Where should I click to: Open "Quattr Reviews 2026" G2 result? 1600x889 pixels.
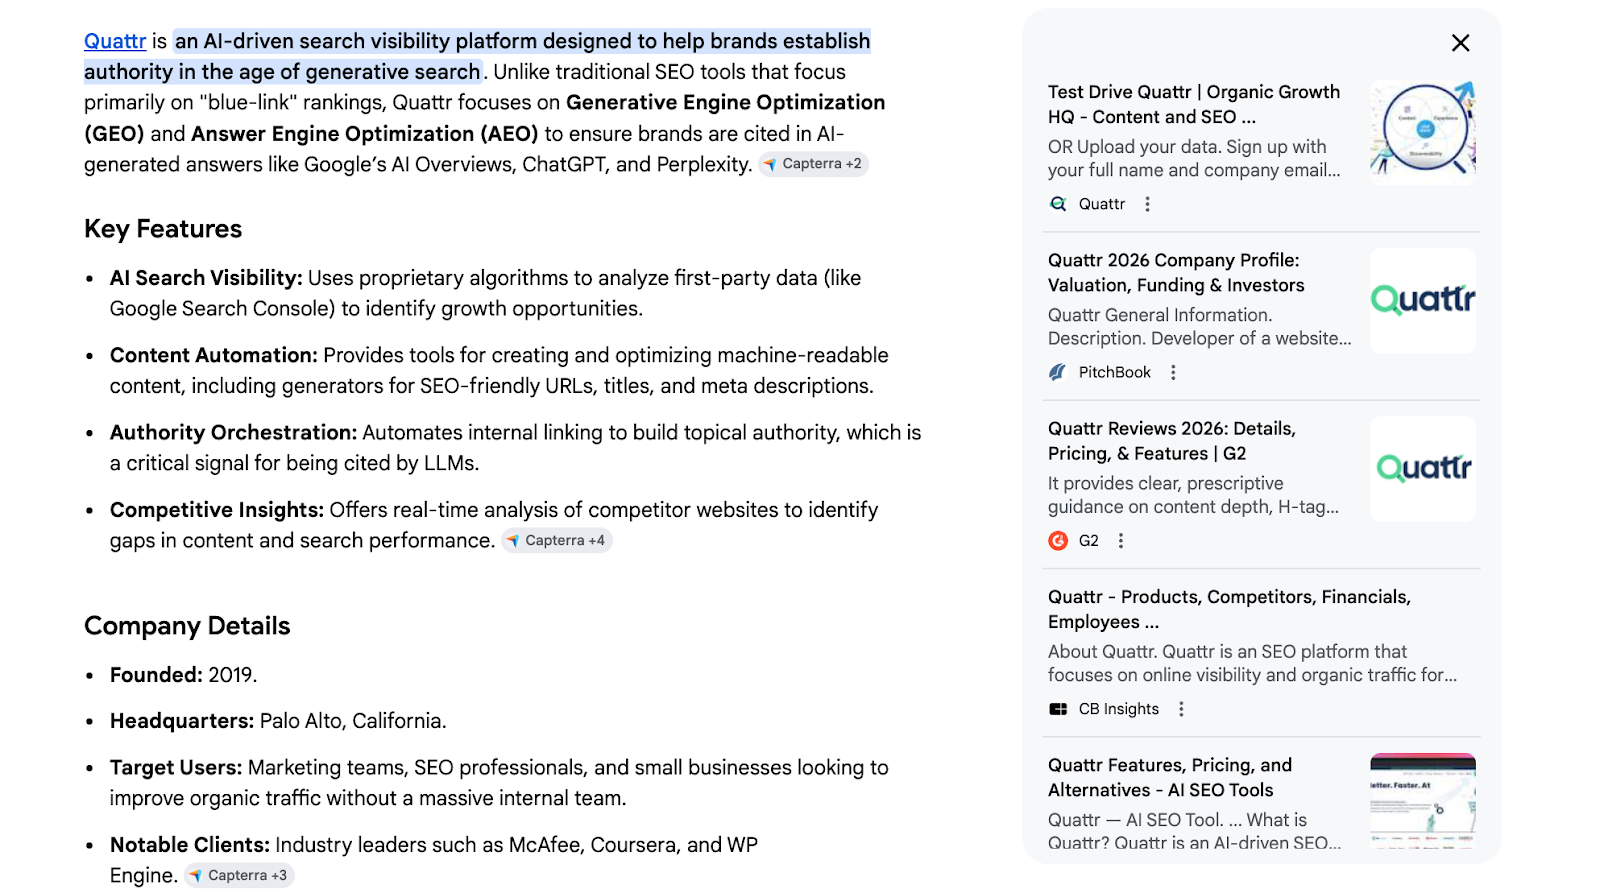click(1171, 441)
